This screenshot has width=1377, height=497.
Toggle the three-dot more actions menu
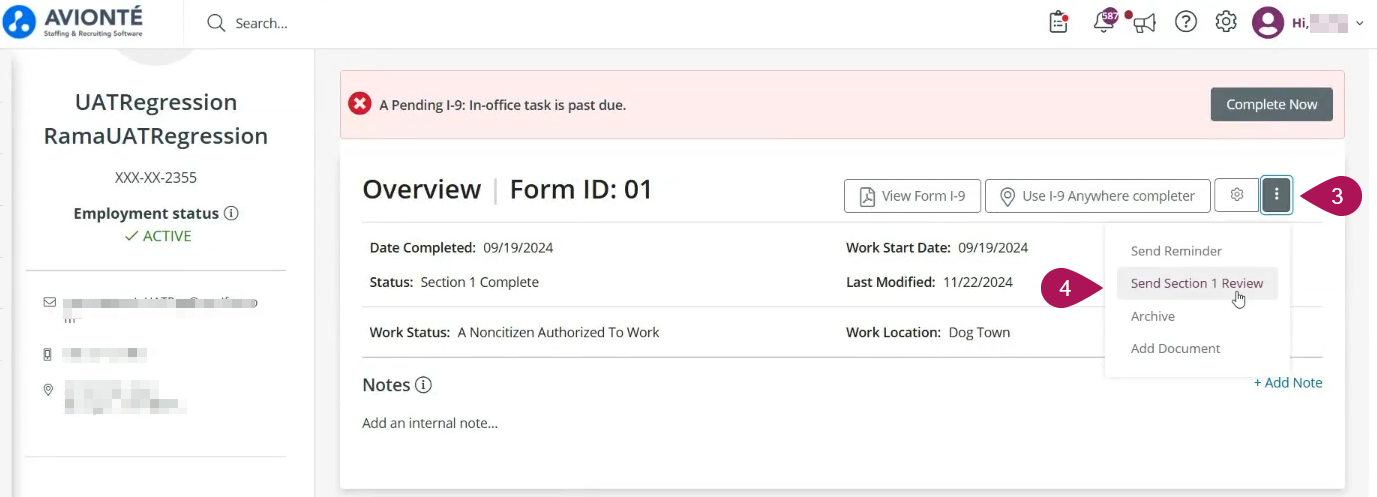click(x=1277, y=196)
